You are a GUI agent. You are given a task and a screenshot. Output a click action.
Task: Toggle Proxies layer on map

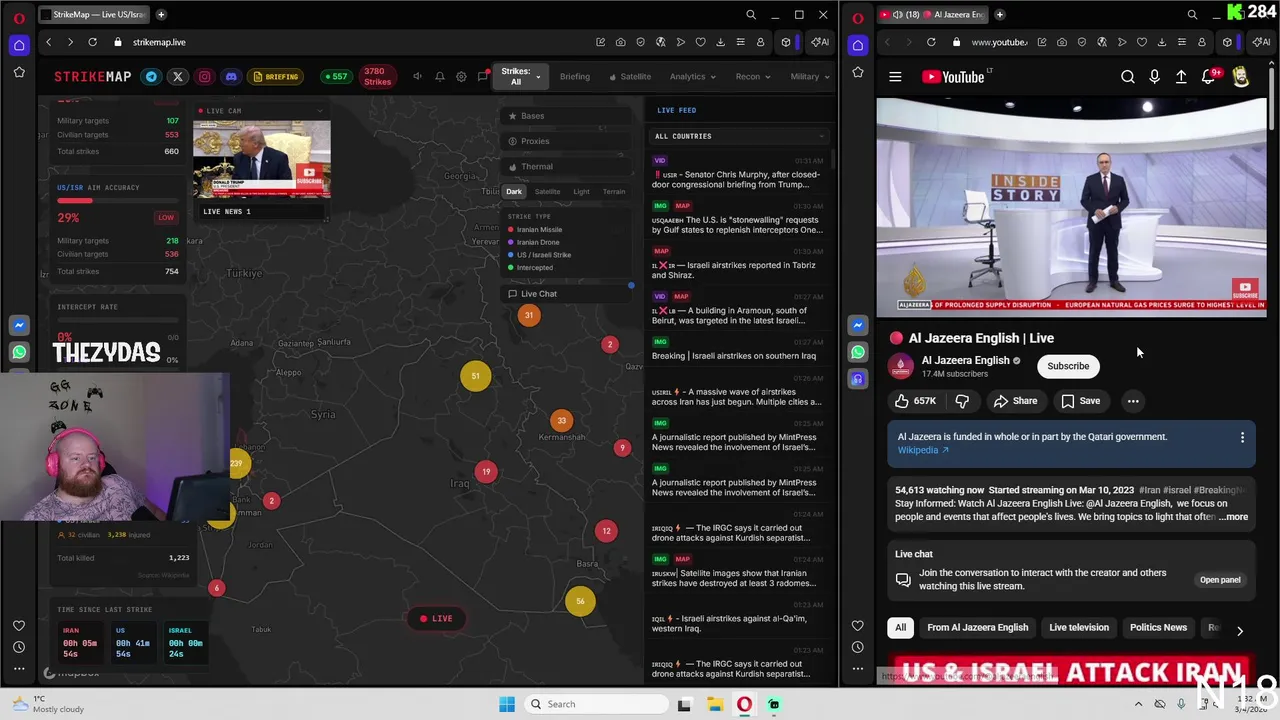567,141
